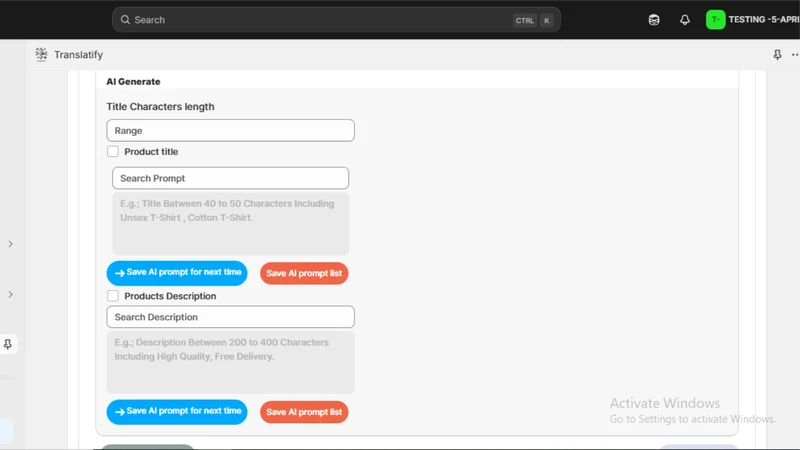Open the notifications bell
800x450 pixels.
coord(685,20)
